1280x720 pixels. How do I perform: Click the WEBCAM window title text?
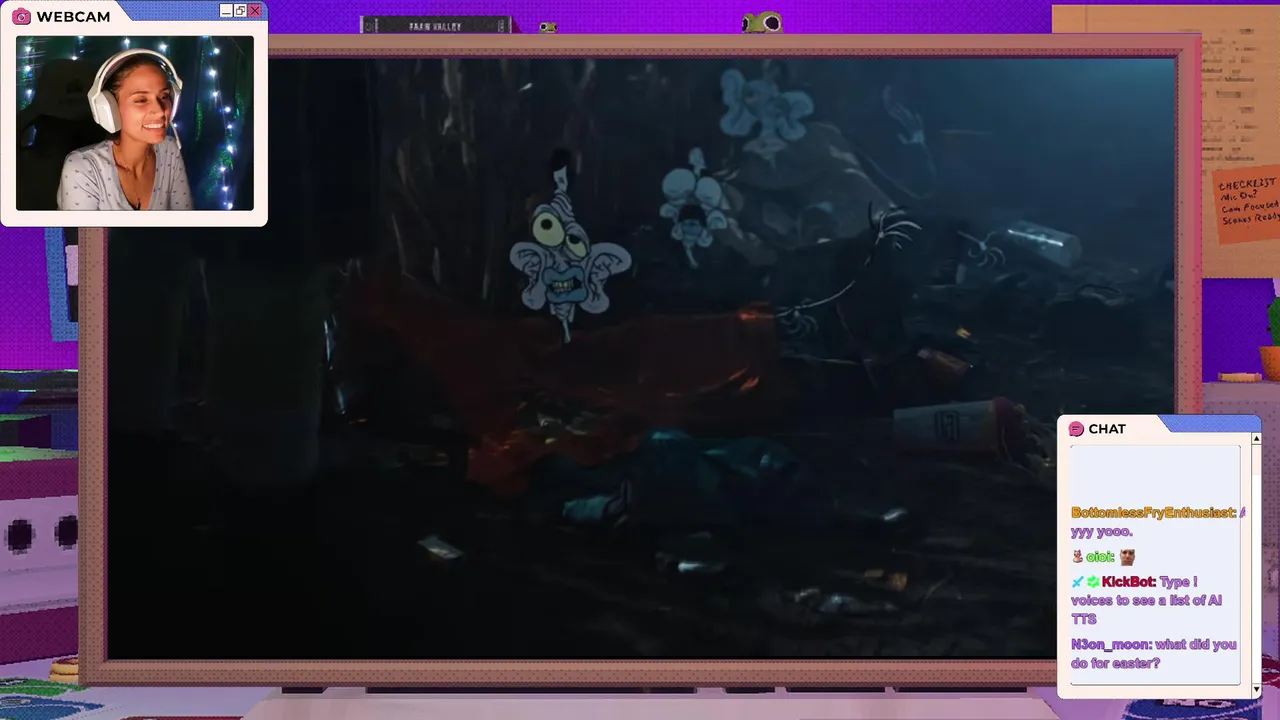[x=73, y=16]
